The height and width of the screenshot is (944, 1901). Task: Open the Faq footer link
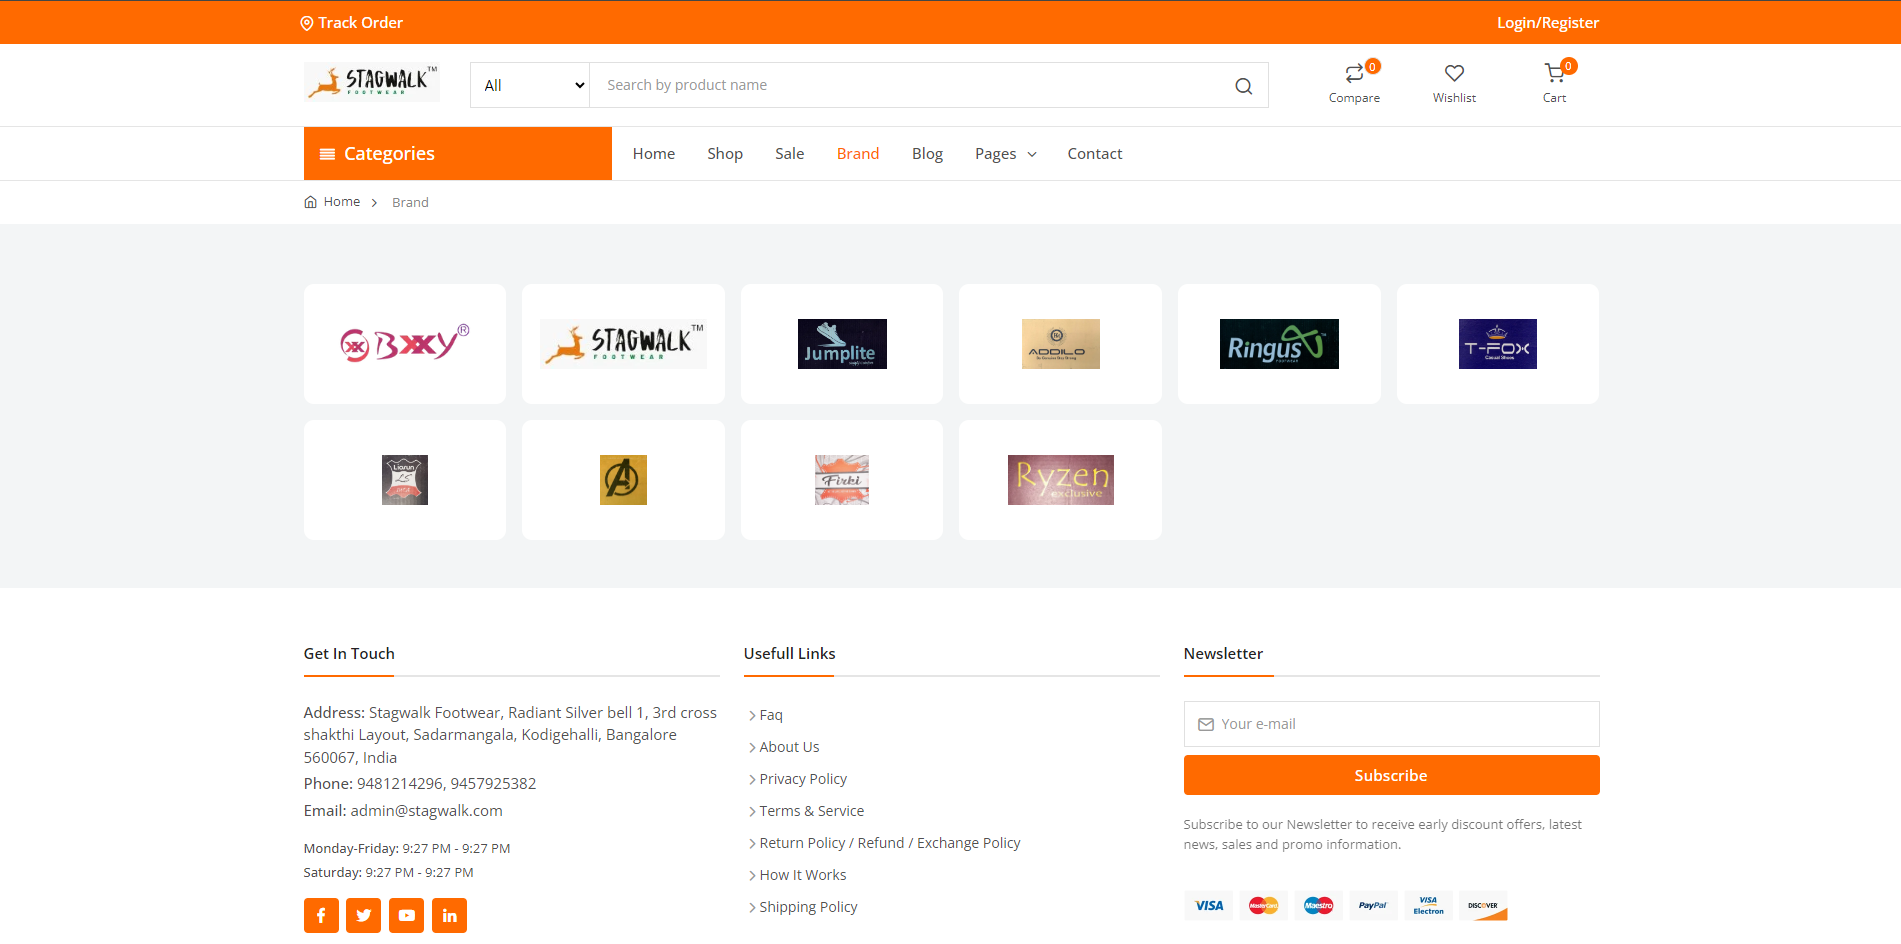coord(771,715)
